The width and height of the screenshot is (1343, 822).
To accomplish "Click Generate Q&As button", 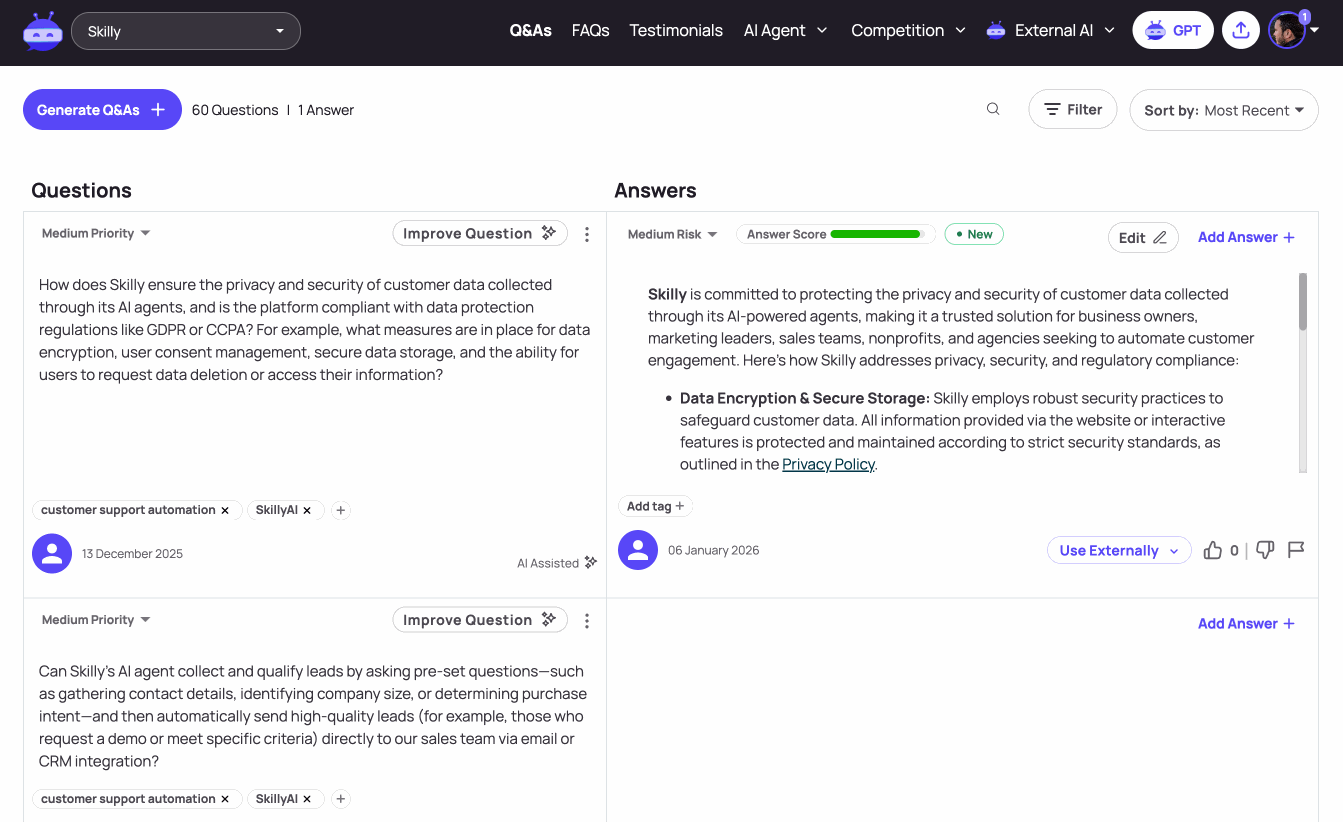I will coord(102,110).
